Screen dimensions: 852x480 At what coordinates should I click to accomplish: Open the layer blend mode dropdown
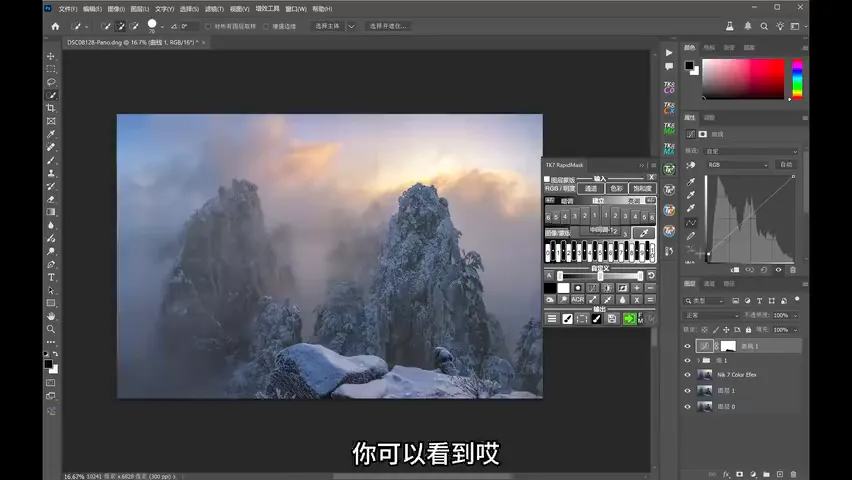point(711,315)
